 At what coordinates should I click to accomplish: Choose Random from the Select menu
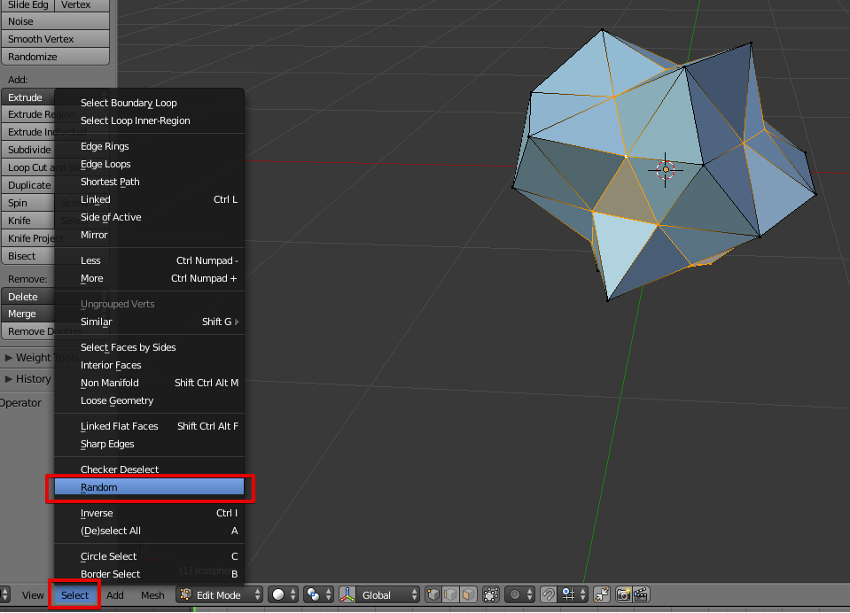[149, 488]
